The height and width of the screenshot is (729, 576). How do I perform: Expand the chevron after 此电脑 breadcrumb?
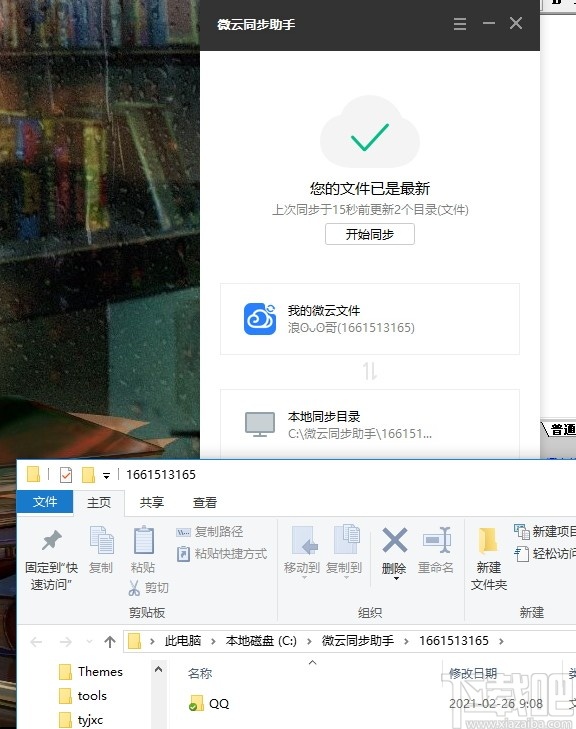(x=213, y=642)
